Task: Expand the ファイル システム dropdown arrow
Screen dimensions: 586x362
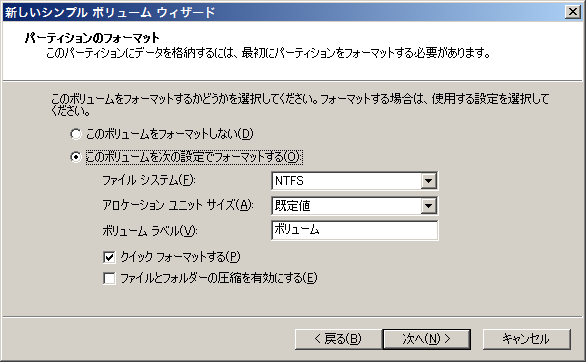Action: click(x=428, y=181)
